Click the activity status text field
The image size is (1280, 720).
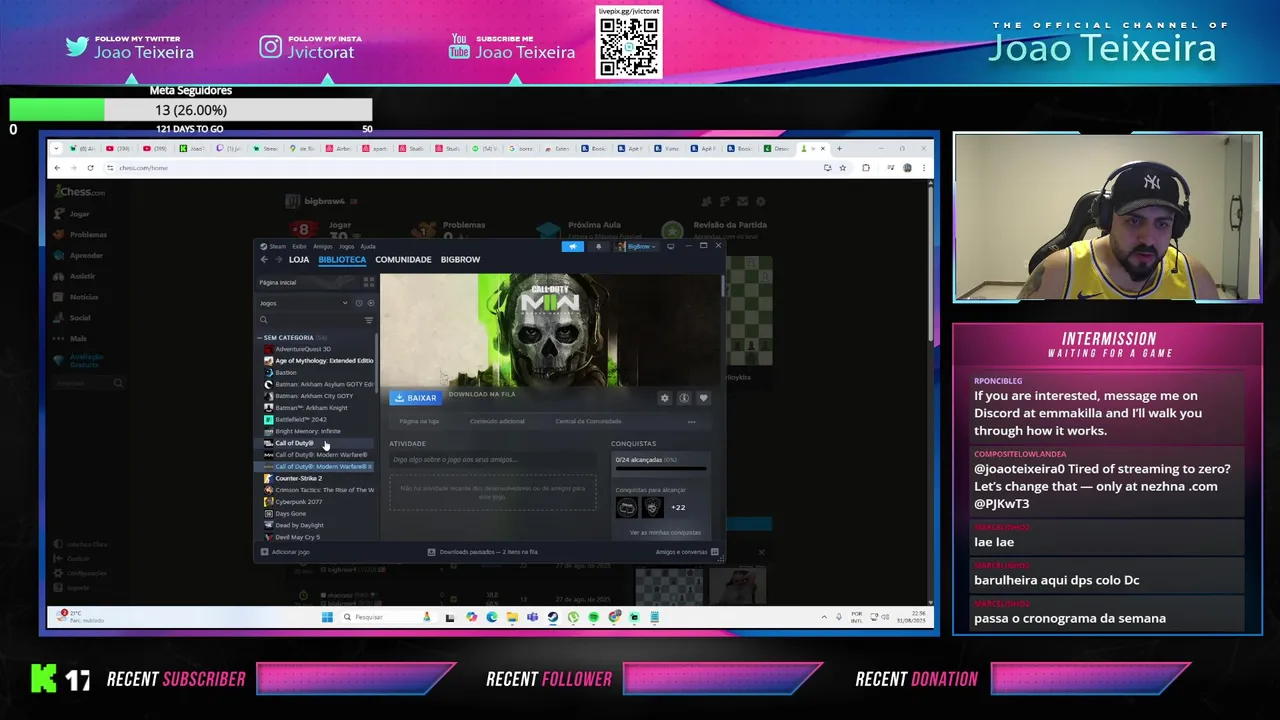pyautogui.click(x=492, y=460)
